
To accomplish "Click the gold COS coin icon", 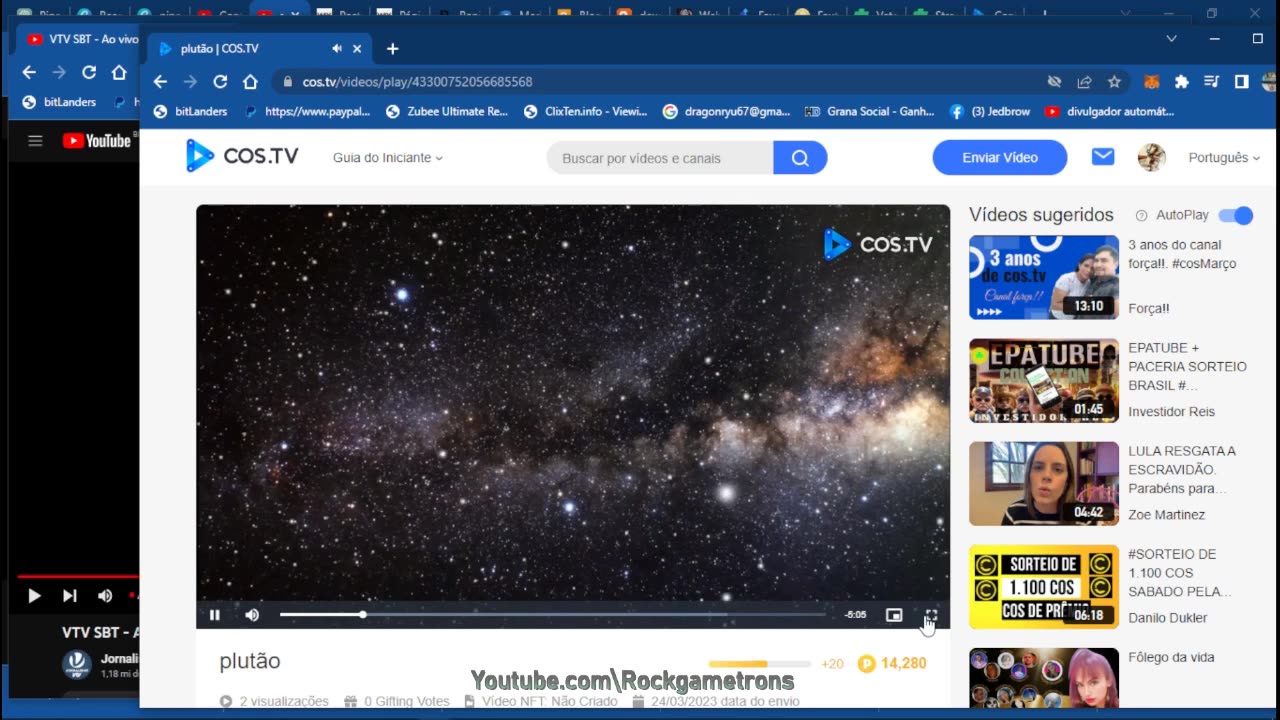I will point(867,663).
